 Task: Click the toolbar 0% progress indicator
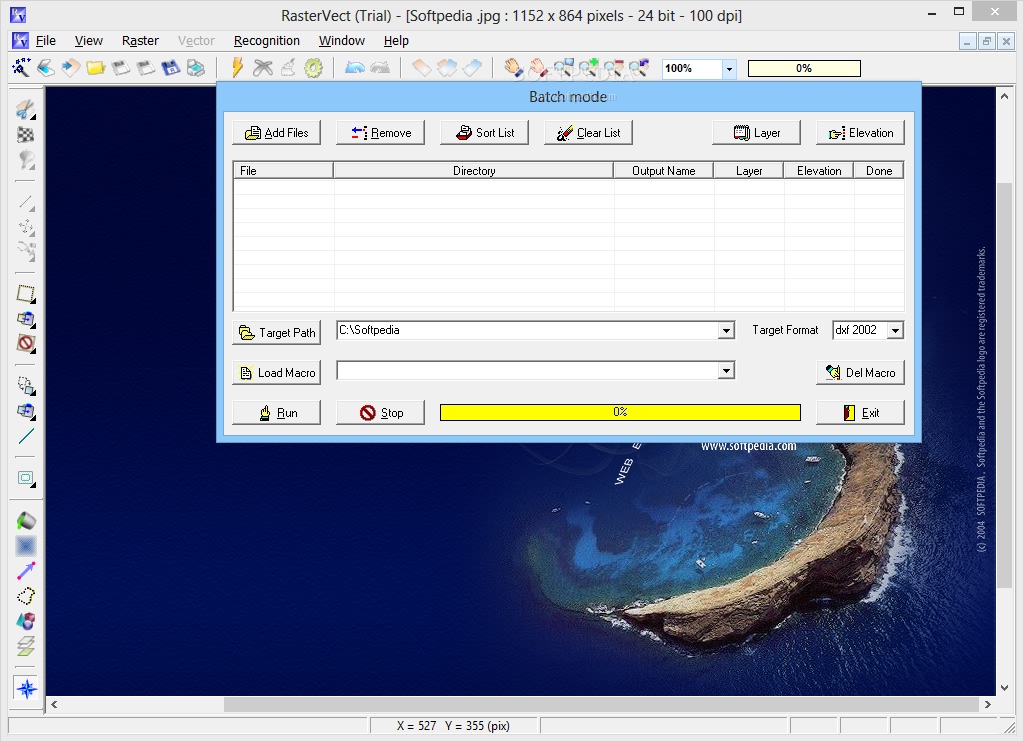click(x=804, y=68)
